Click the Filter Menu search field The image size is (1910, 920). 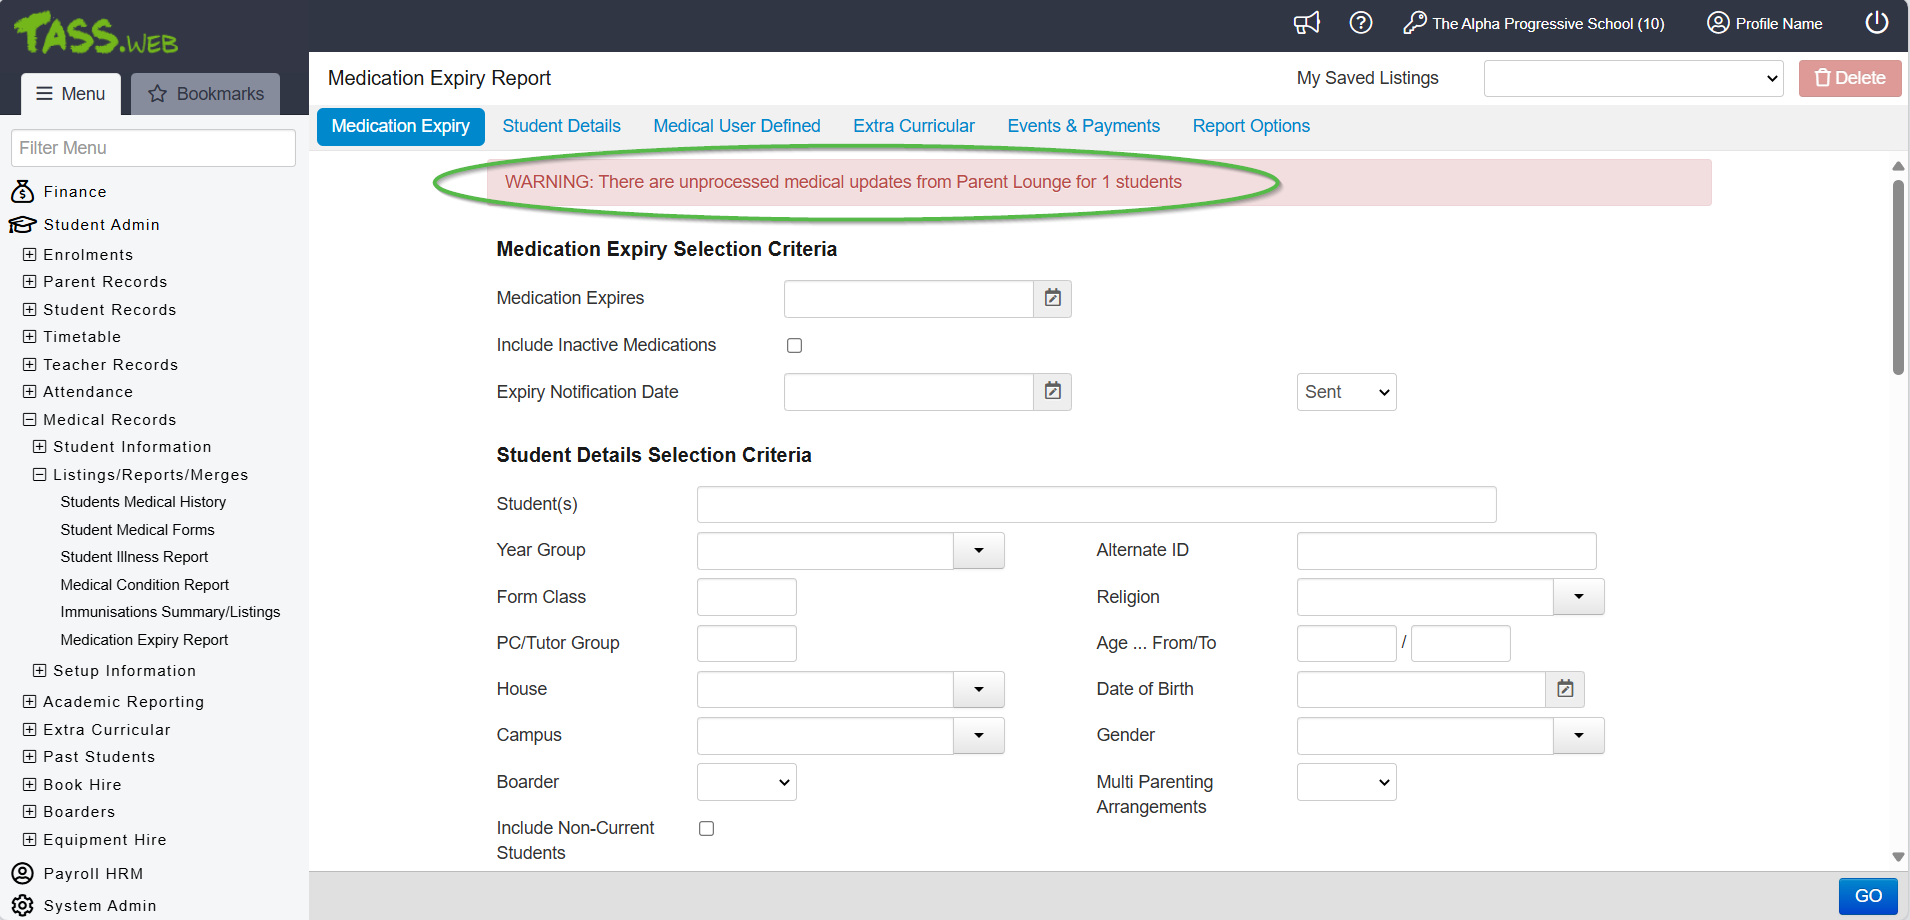tap(153, 148)
